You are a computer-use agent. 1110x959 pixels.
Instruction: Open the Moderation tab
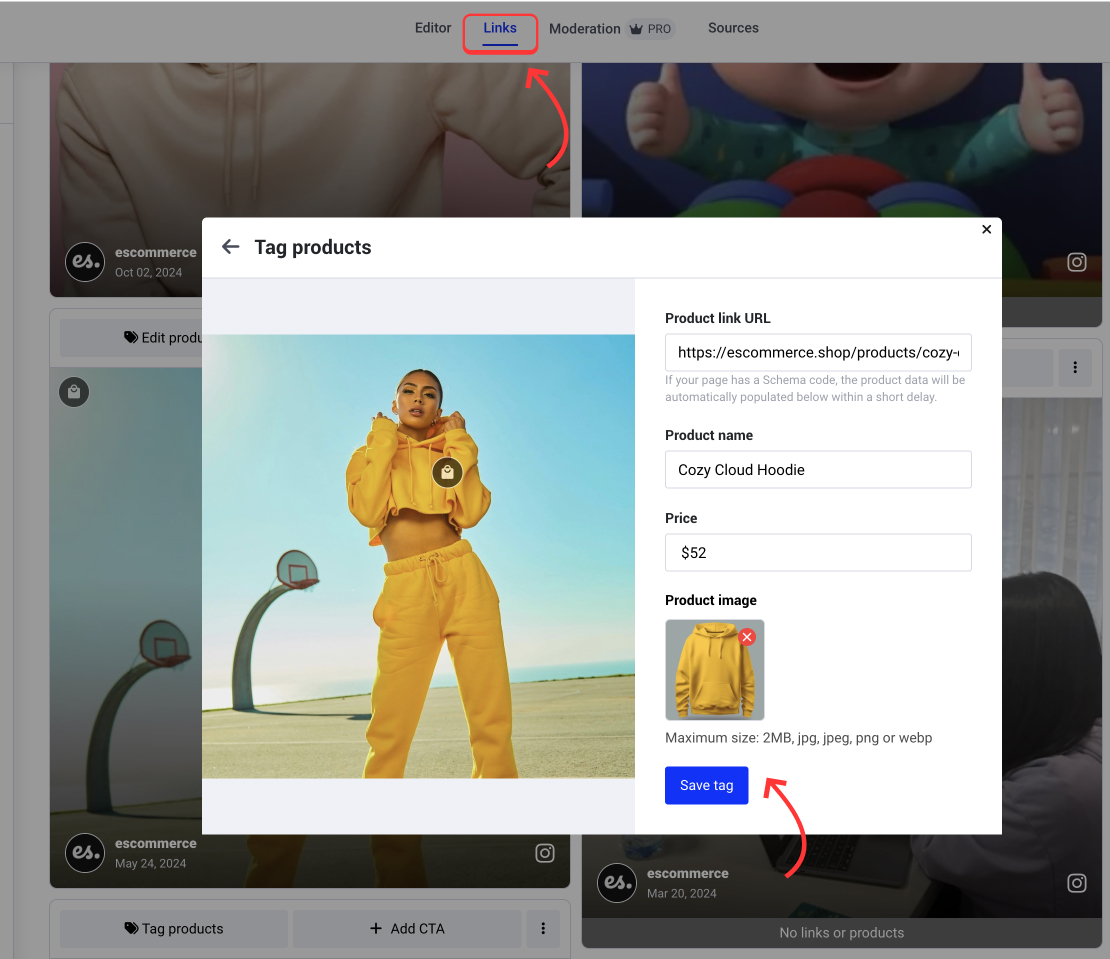tap(585, 28)
